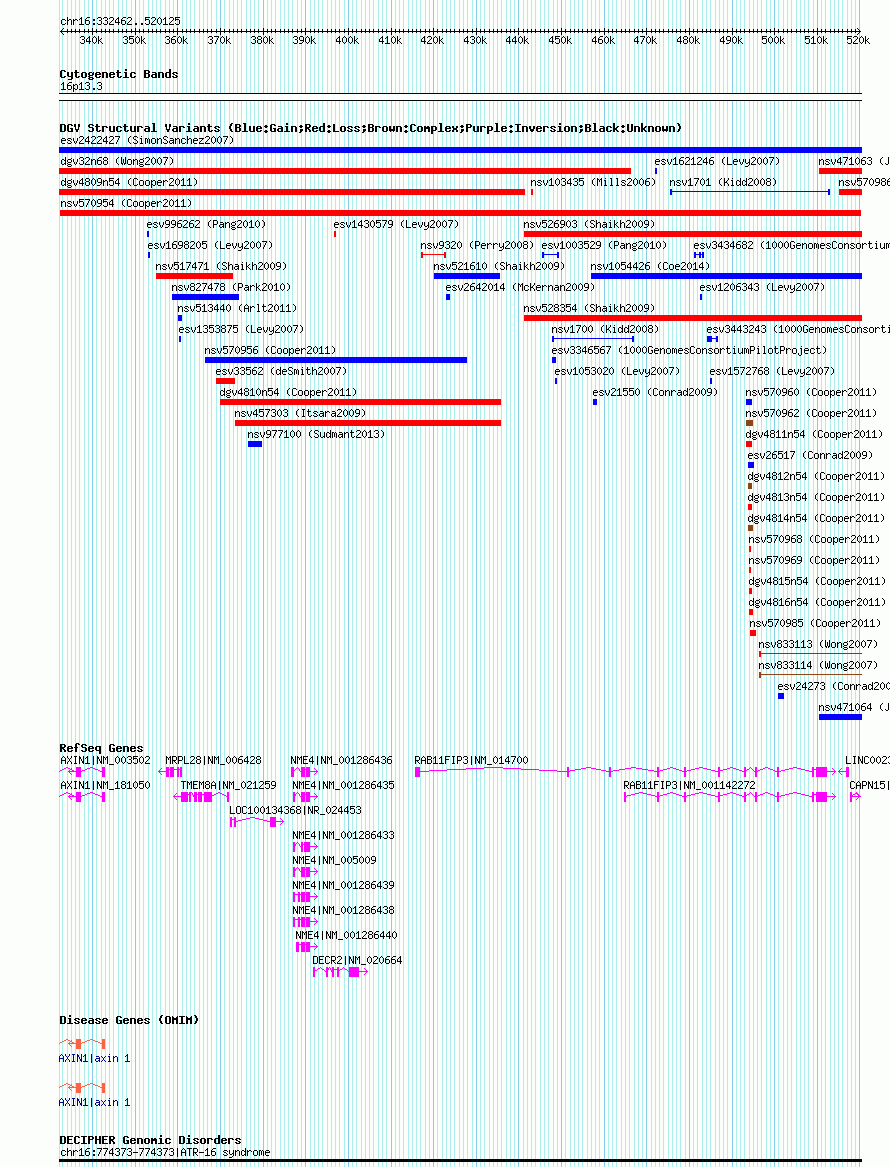Click the esv21550 (Conrad2009) label

(x=655, y=391)
